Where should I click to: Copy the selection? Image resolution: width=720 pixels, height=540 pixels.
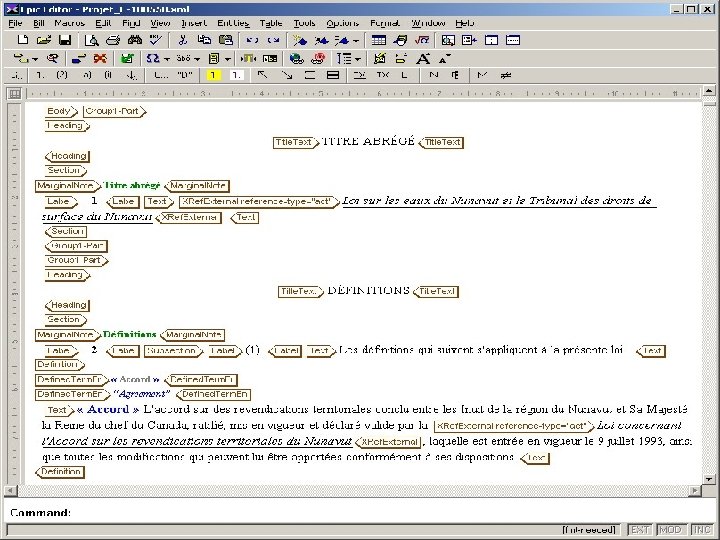204,40
